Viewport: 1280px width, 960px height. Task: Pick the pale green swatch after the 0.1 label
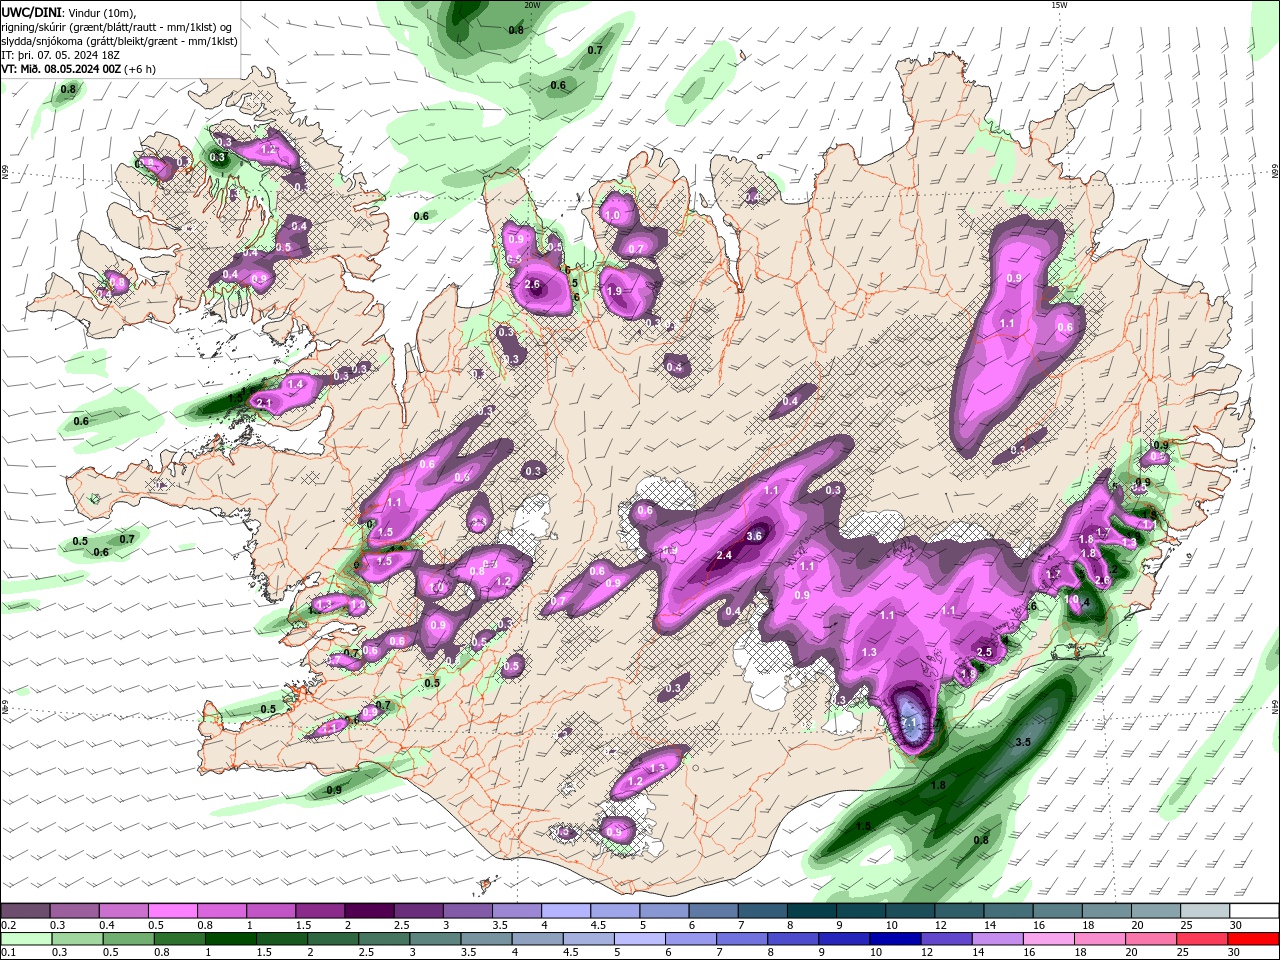pyautogui.click(x=26, y=939)
